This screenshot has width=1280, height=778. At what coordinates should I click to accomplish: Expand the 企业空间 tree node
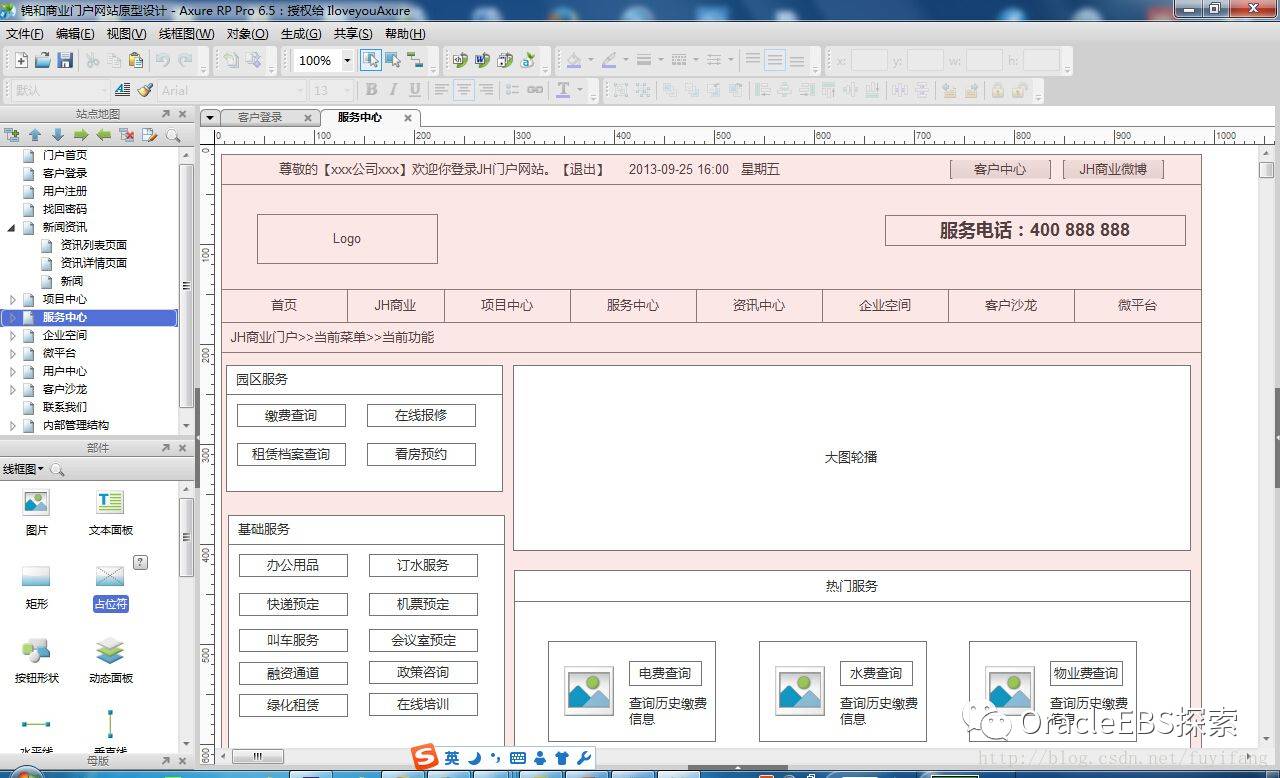12,335
